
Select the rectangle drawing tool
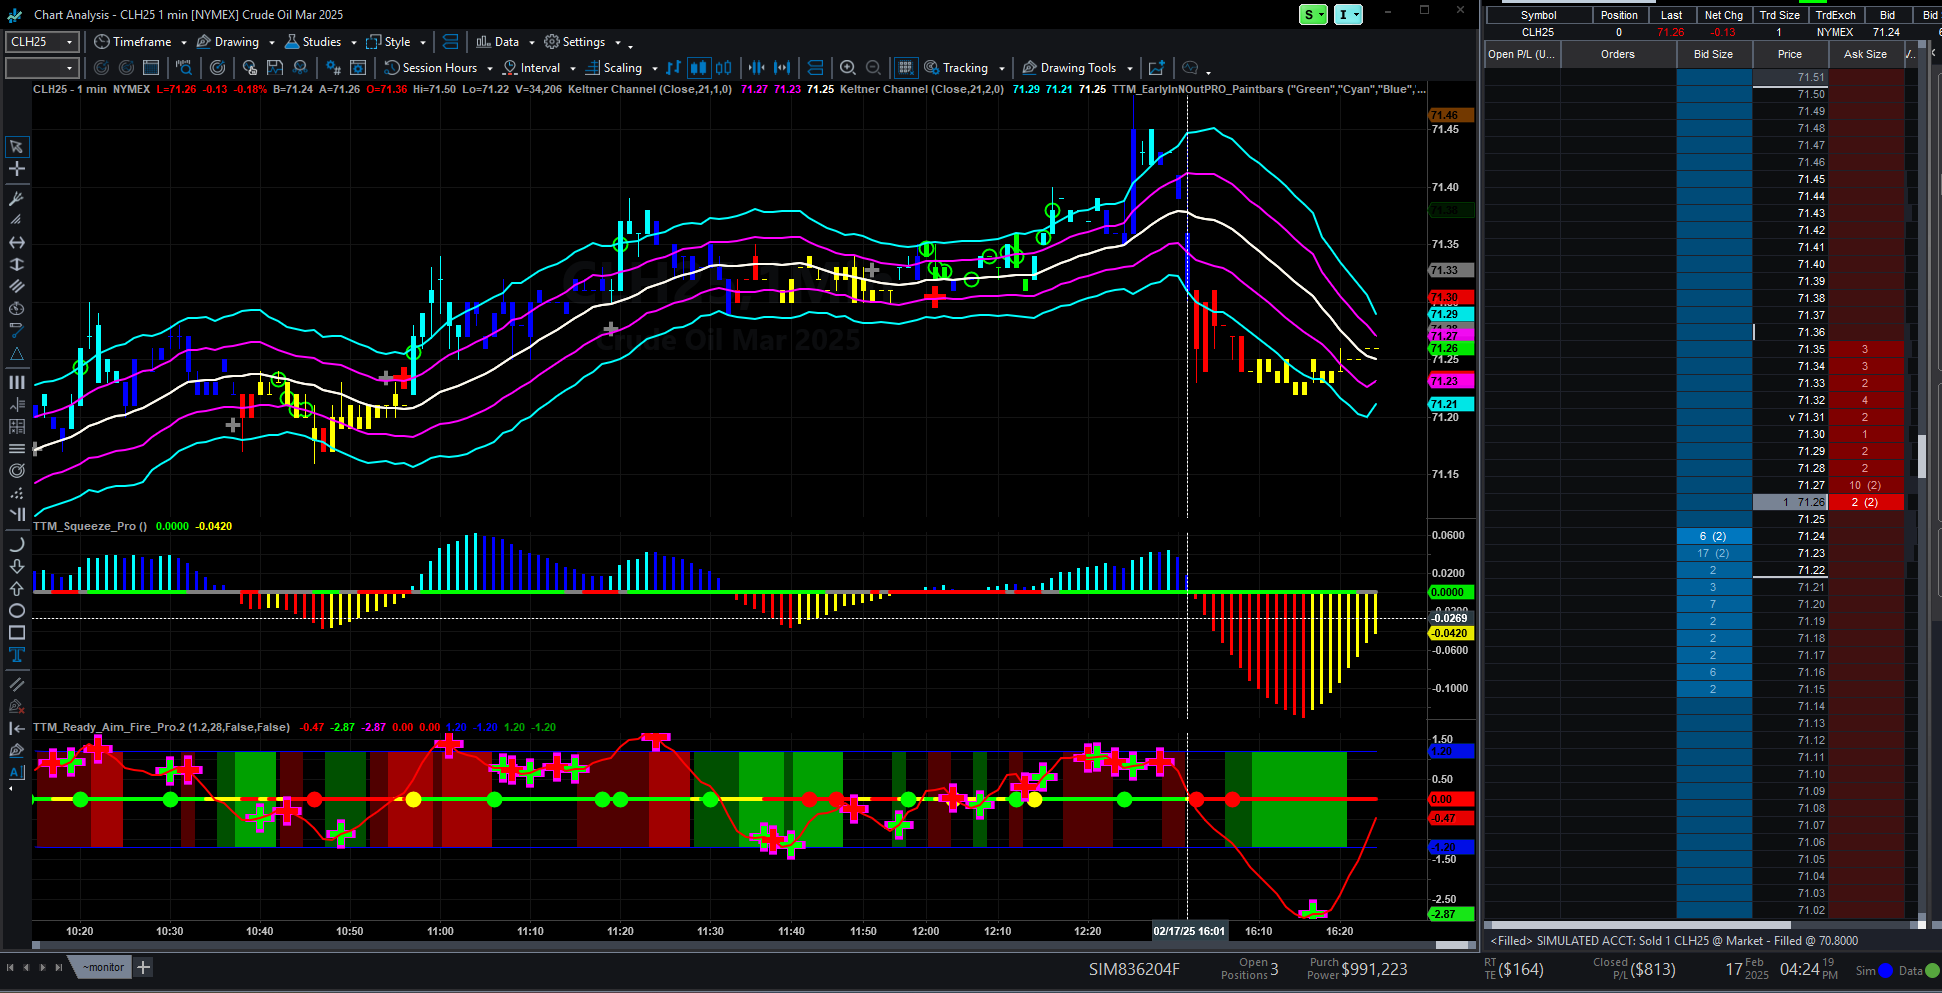click(x=17, y=633)
